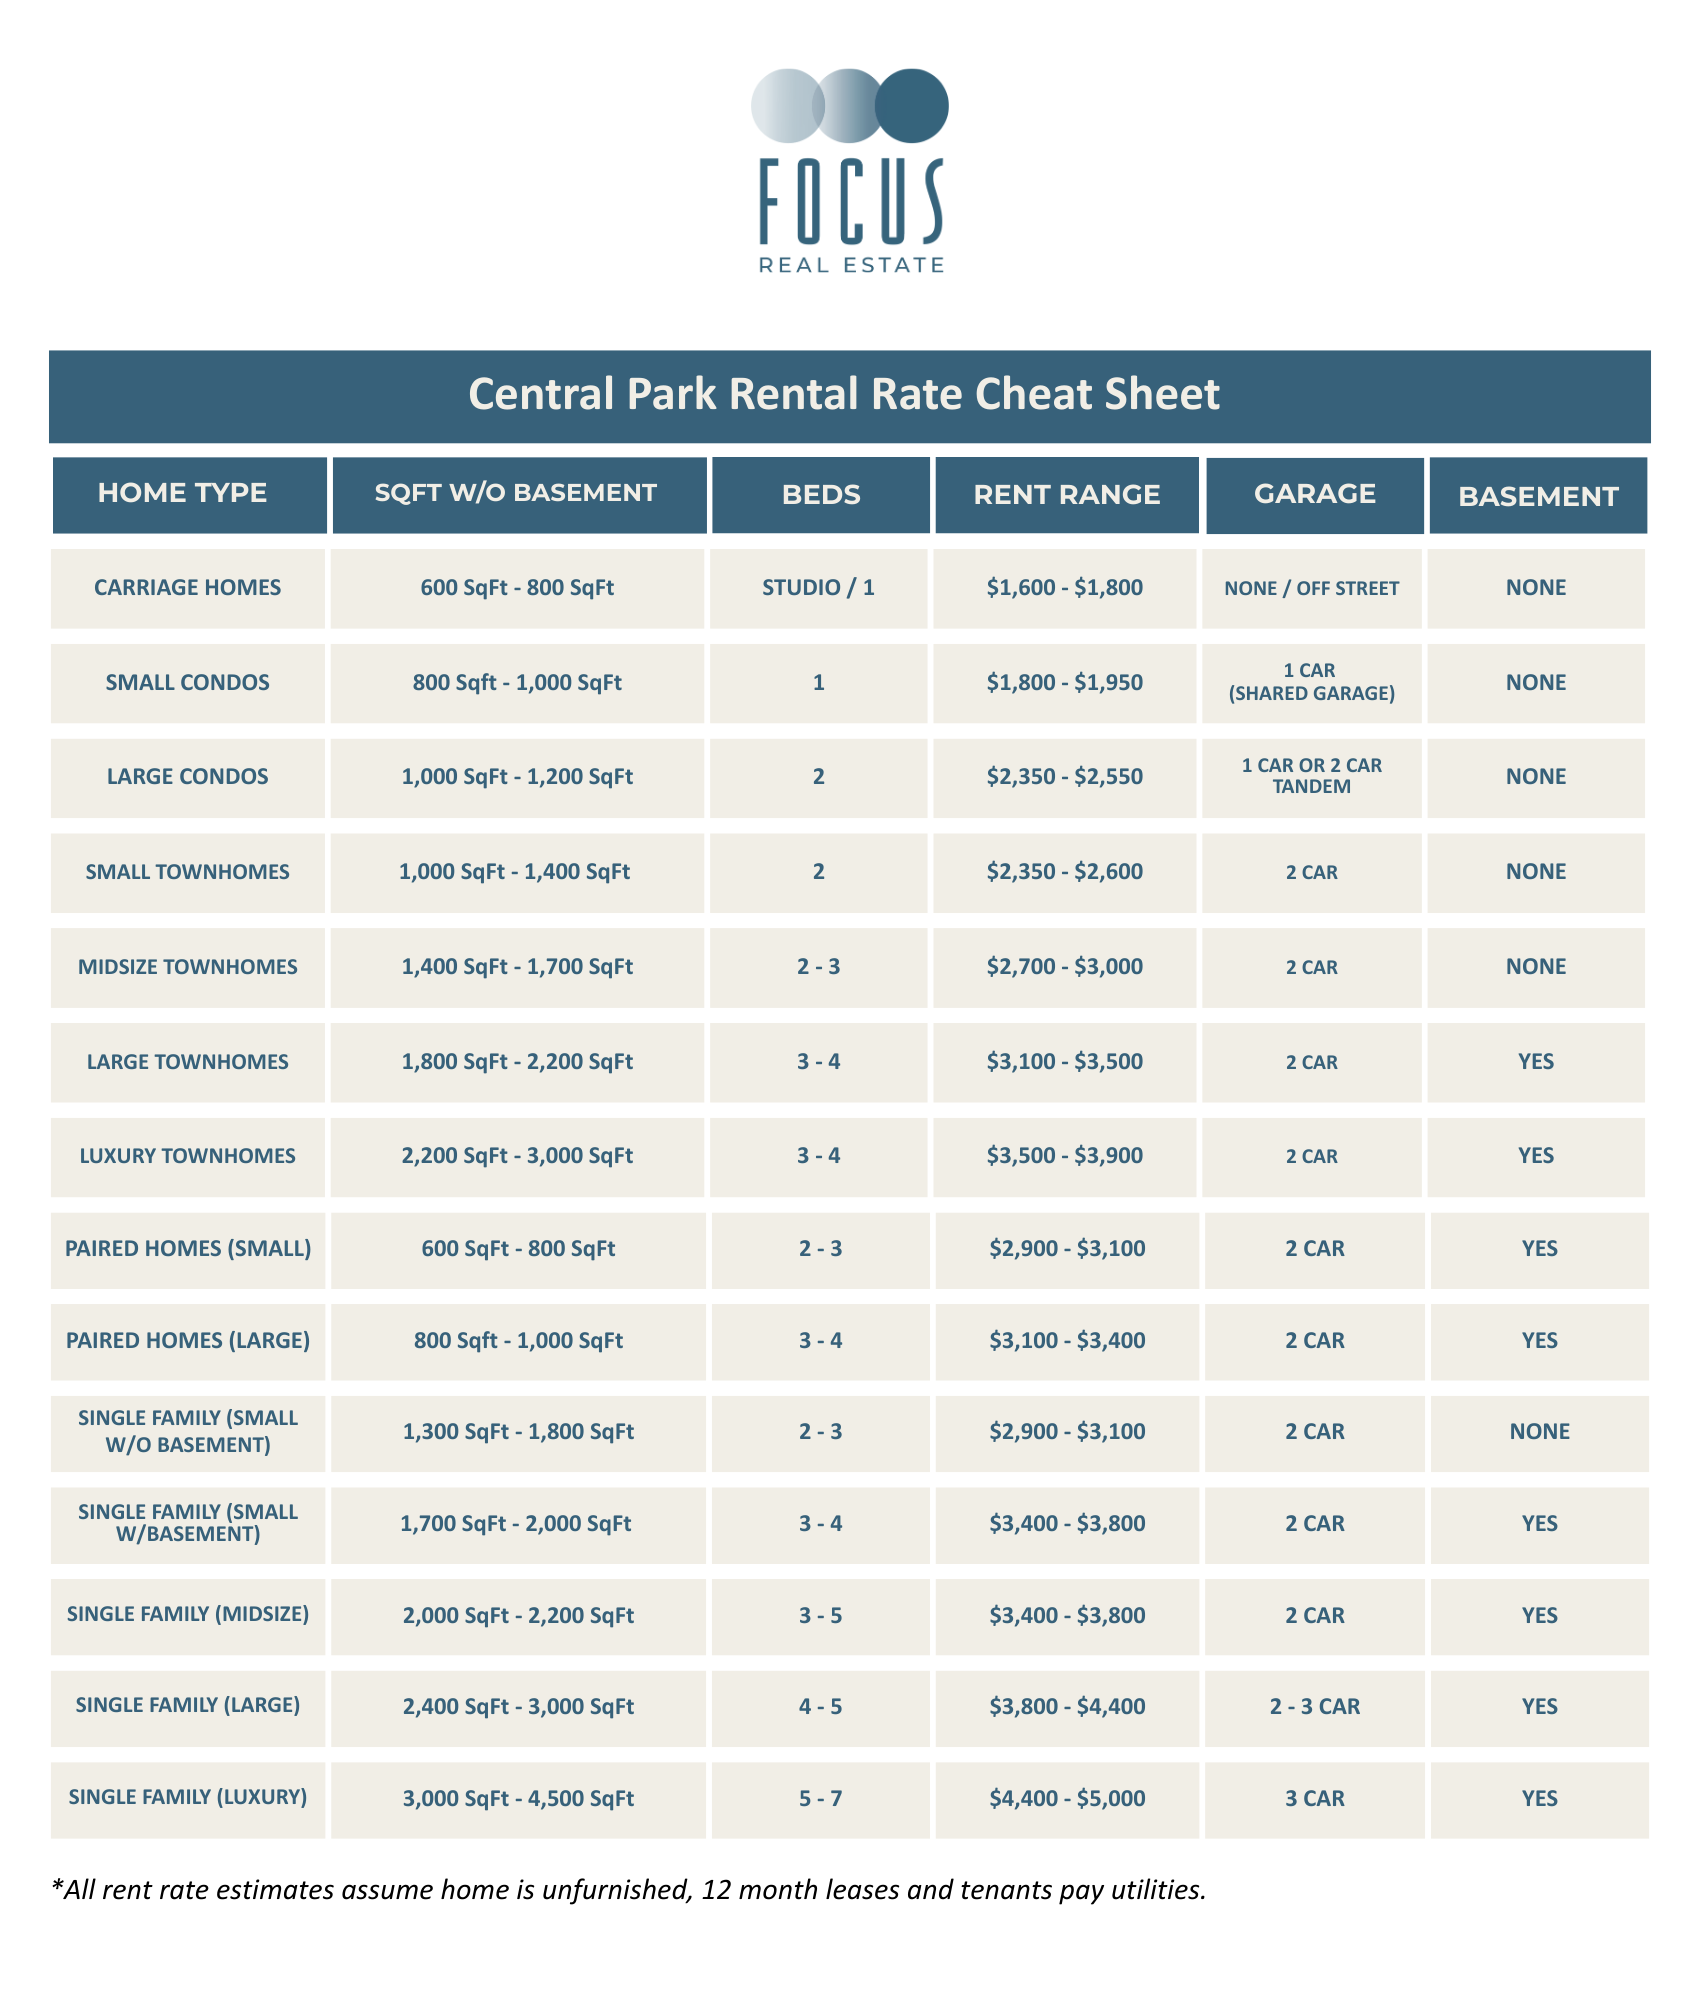Click the Focus Real Estate logo
This screenshot has width=1700, height=2000.
coord(850,171)
